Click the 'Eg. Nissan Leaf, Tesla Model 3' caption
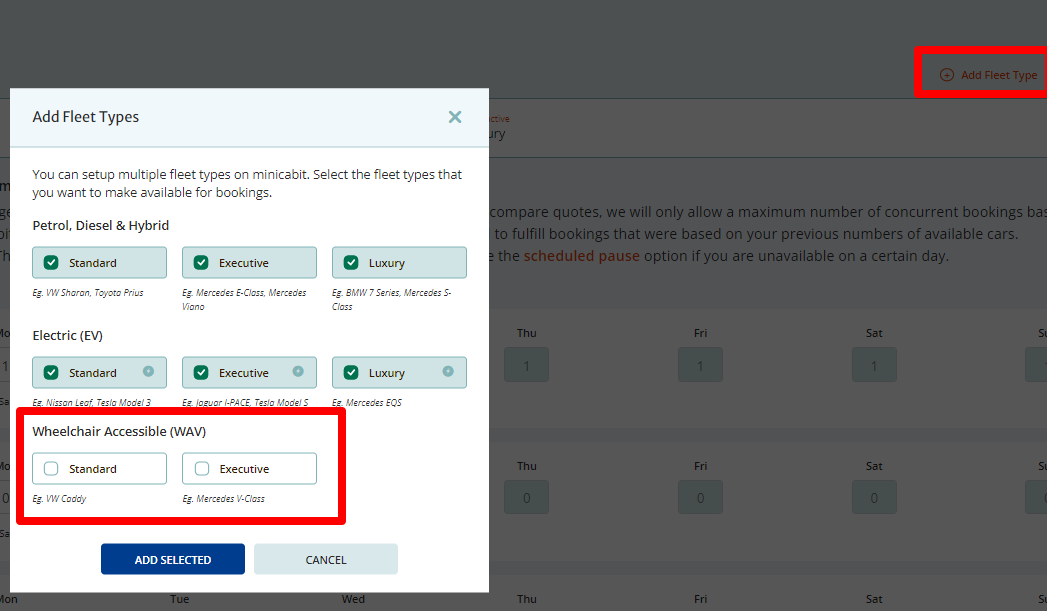This screenshot has height=611, width=1047. pyautogui.click(x=91, y=403)
